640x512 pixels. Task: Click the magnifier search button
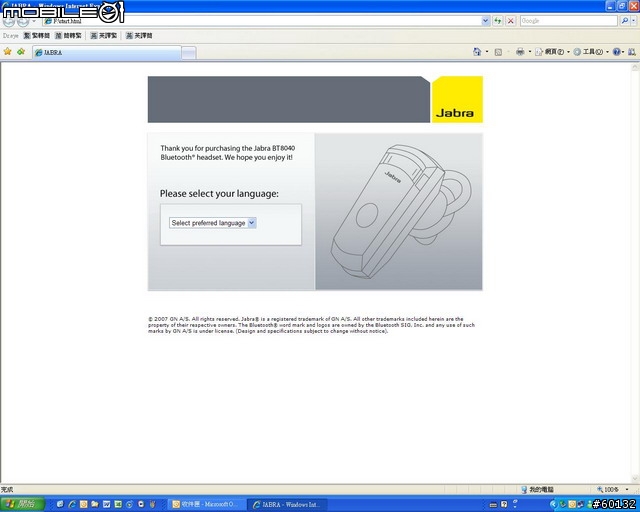coord(624,21)
